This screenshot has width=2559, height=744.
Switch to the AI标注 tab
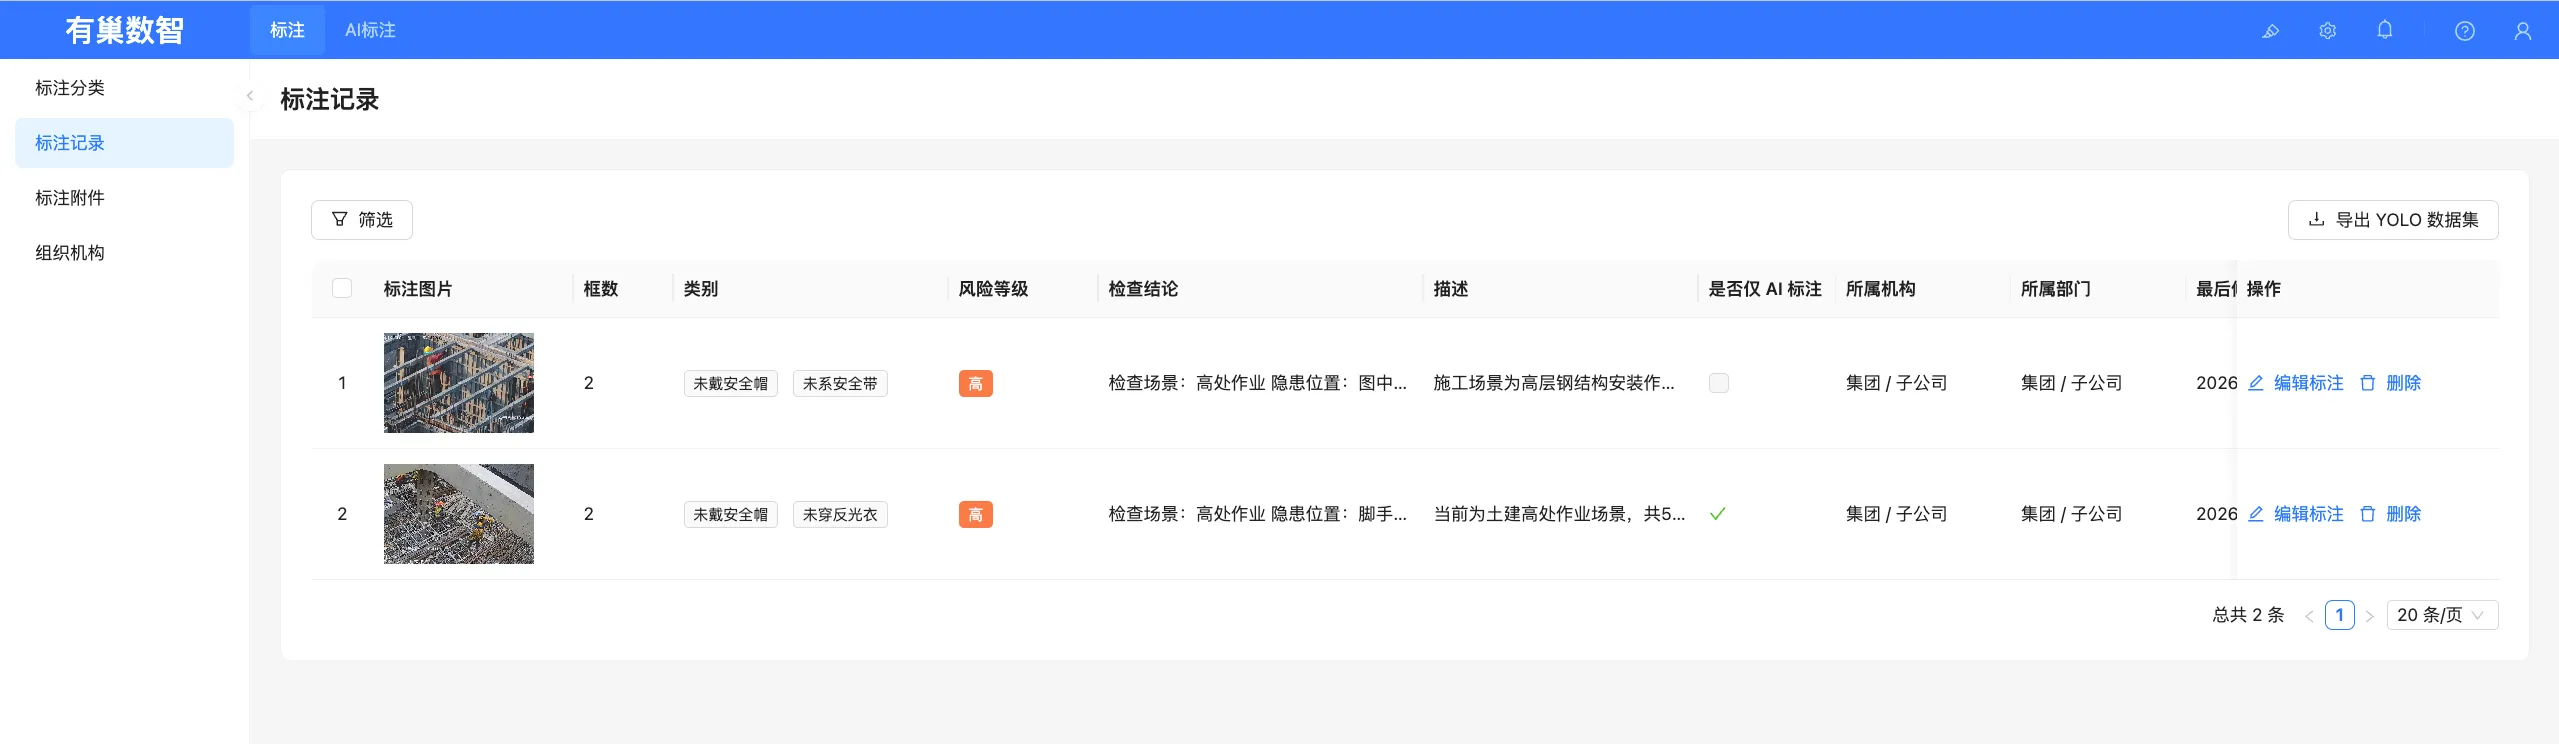click(x=370, y=30)
